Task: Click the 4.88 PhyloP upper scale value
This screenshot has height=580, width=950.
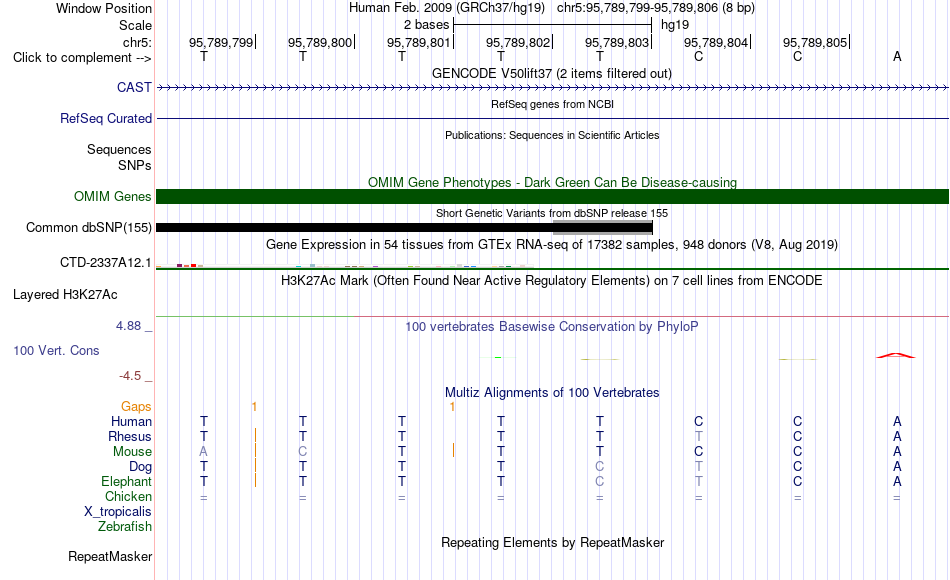Action: coord(128,326)
